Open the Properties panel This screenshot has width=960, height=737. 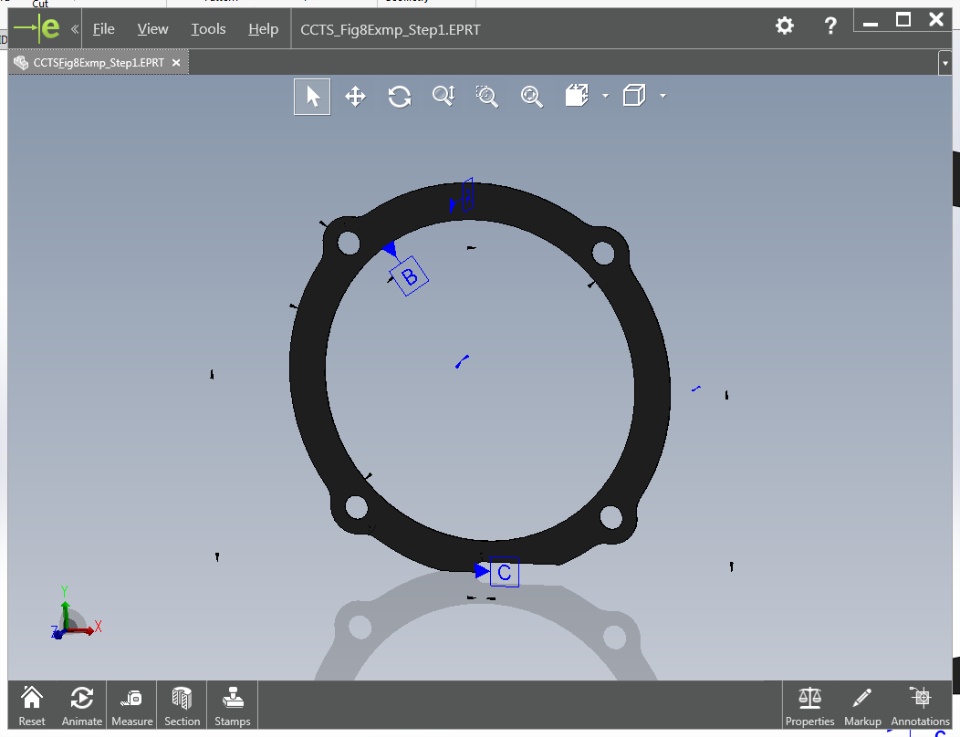pyautogui.click(x=809, y=706)
